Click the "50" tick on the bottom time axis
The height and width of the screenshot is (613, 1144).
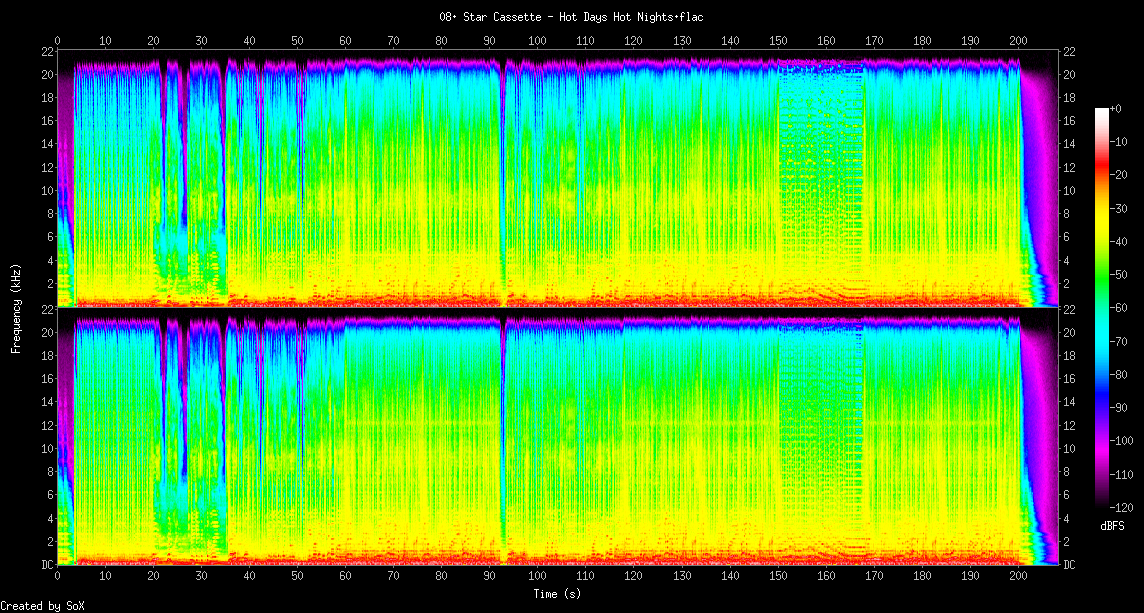pyautogui.click(x=297, y=578)
